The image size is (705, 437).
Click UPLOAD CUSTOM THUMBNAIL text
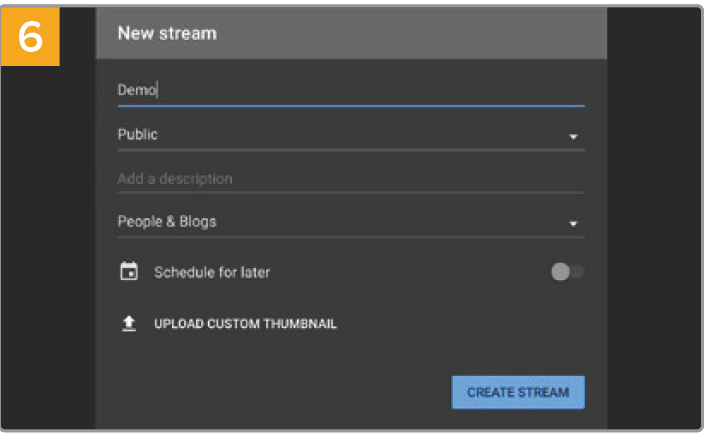coord(245,324)
